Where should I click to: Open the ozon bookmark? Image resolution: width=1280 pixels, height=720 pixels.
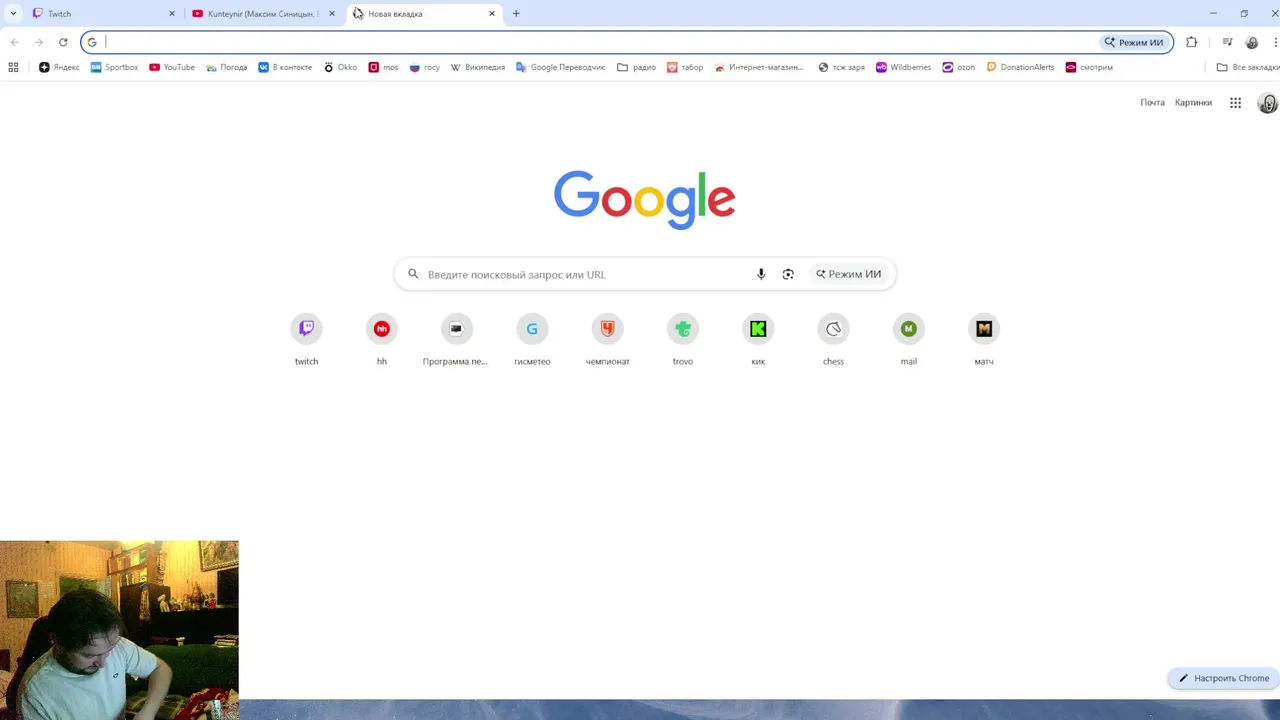[x=958, y=67]
